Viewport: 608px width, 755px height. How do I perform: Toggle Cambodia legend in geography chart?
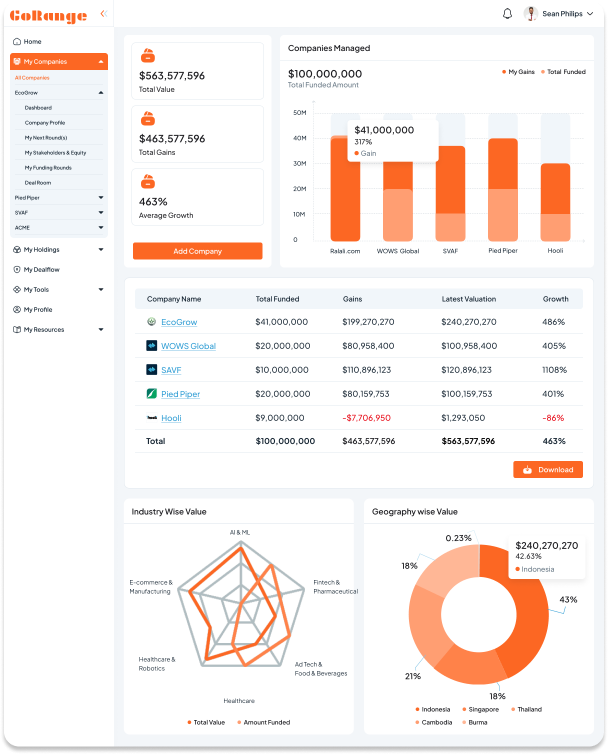point(434,722)
